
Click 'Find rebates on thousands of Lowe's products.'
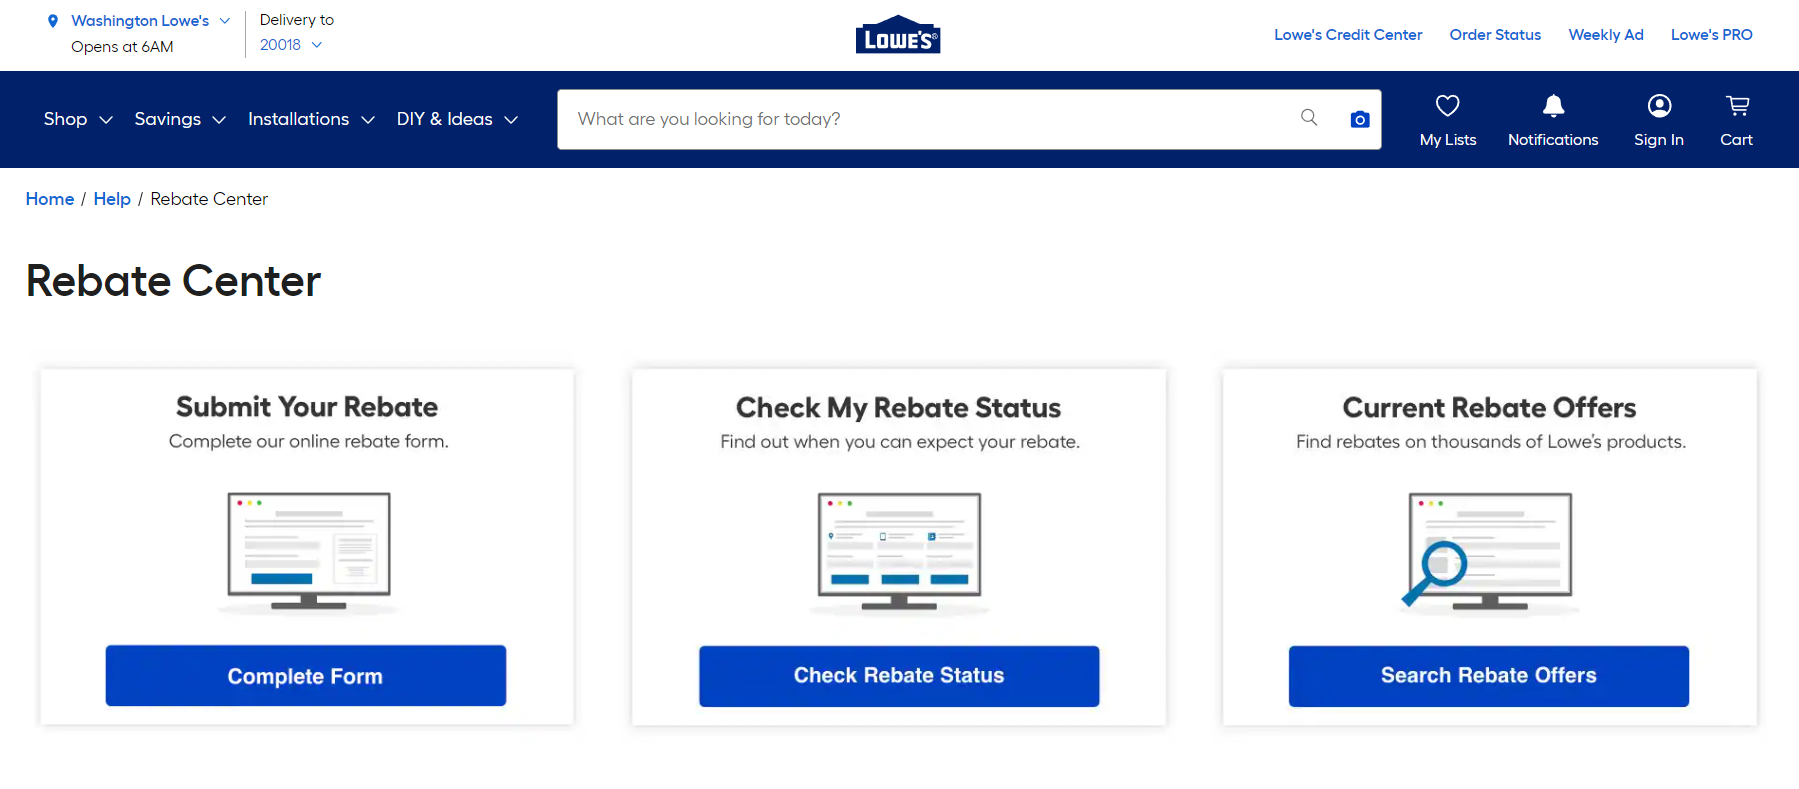click(1491, 442)
